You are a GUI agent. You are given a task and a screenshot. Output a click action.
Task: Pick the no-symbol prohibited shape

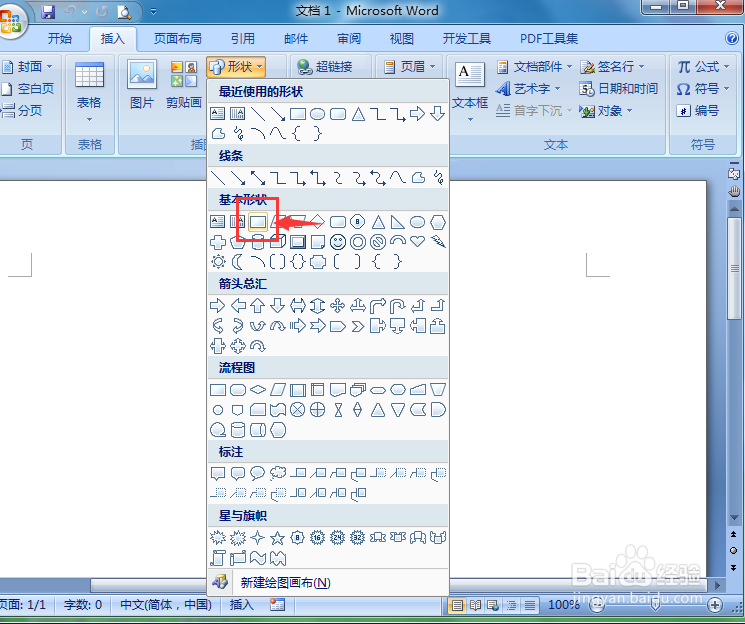[378, 242]
